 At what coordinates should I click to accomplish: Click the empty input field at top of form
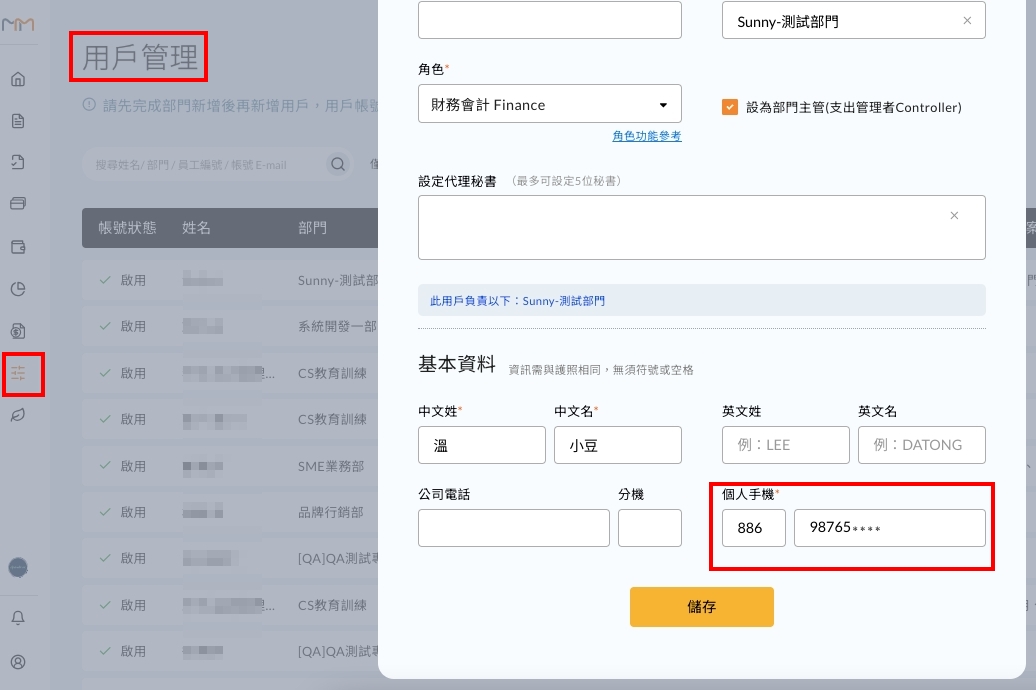550,20
